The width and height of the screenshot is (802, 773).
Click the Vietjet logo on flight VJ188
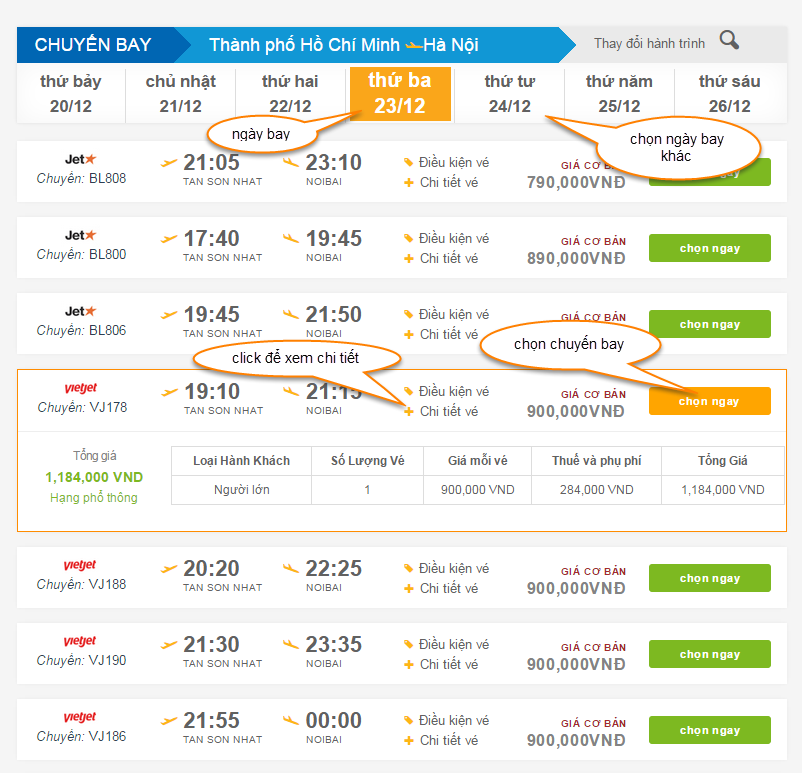(x=80, y=565)
